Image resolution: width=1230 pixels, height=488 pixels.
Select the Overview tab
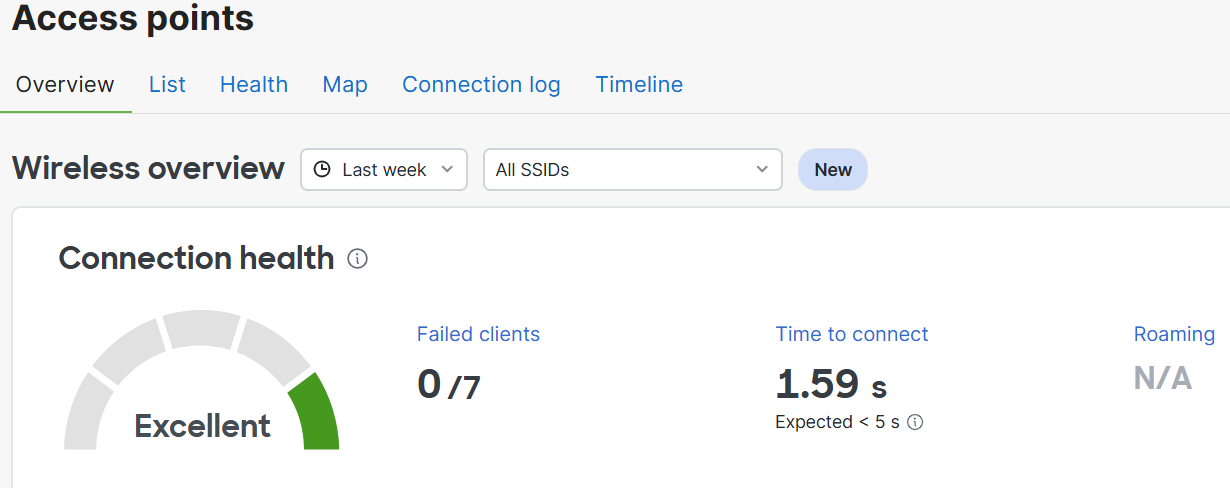tap(65, 85)
